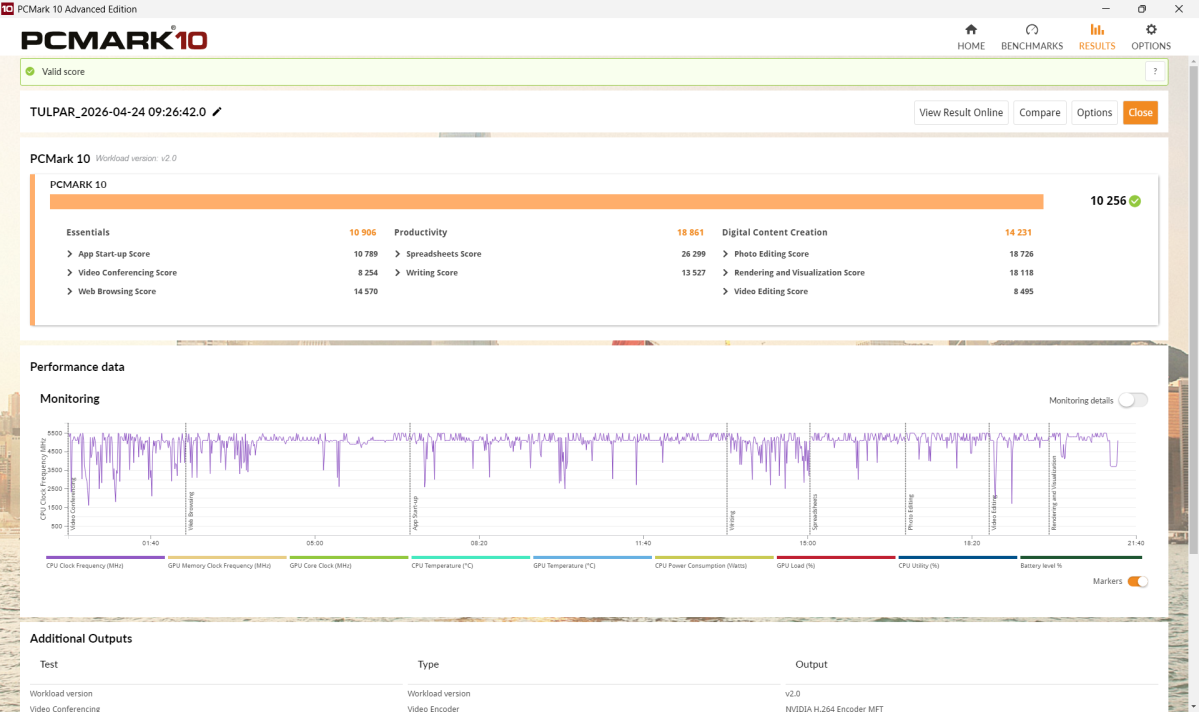Turn off the Markers toggle
Image resolution: width=1199 pixels, height=712 pixels.
coord(1138,581)
